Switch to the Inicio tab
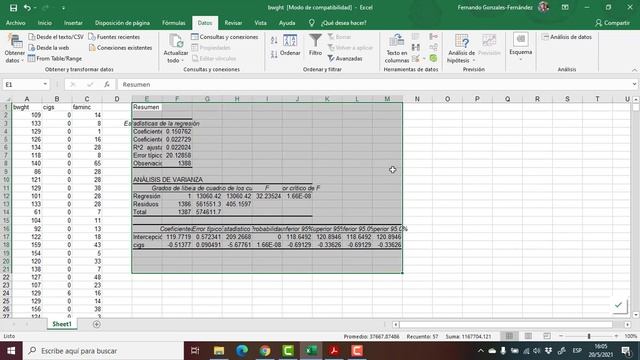Viewport: 640px width, 360px height. (x=44, y=23)
